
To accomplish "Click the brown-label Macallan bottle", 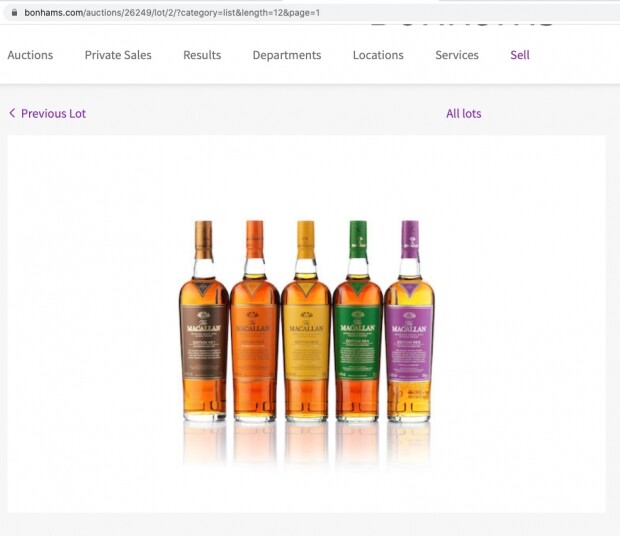I will (x=204, y=321).
